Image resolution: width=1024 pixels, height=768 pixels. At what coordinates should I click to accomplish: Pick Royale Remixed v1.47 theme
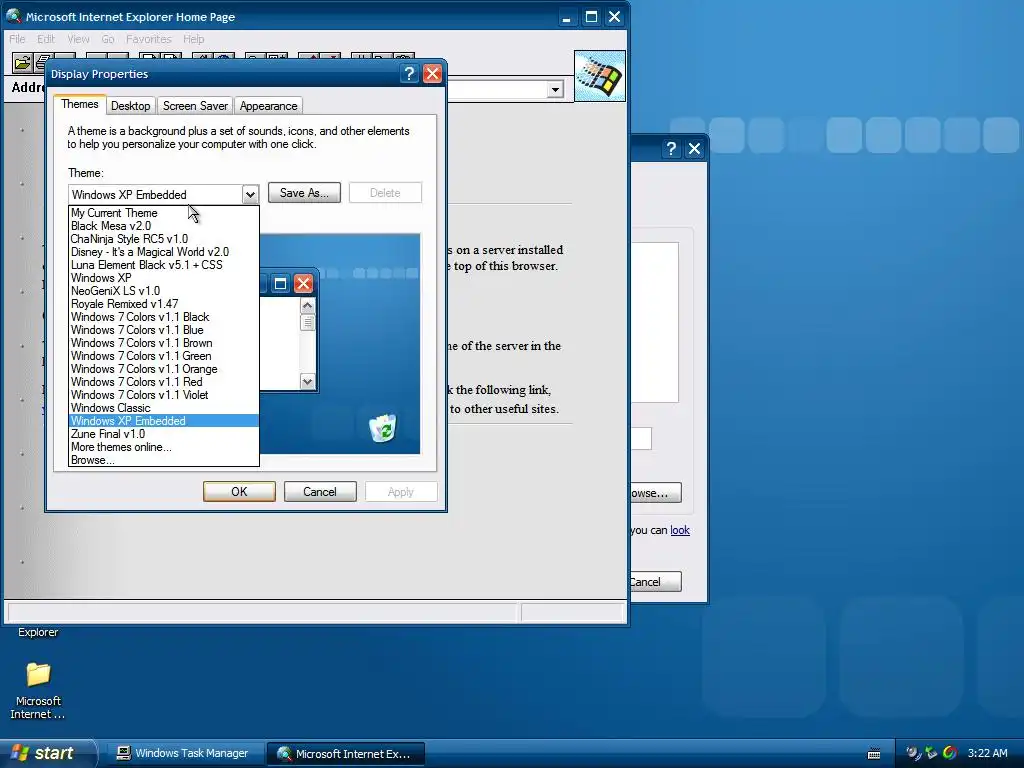coord(164,304)
